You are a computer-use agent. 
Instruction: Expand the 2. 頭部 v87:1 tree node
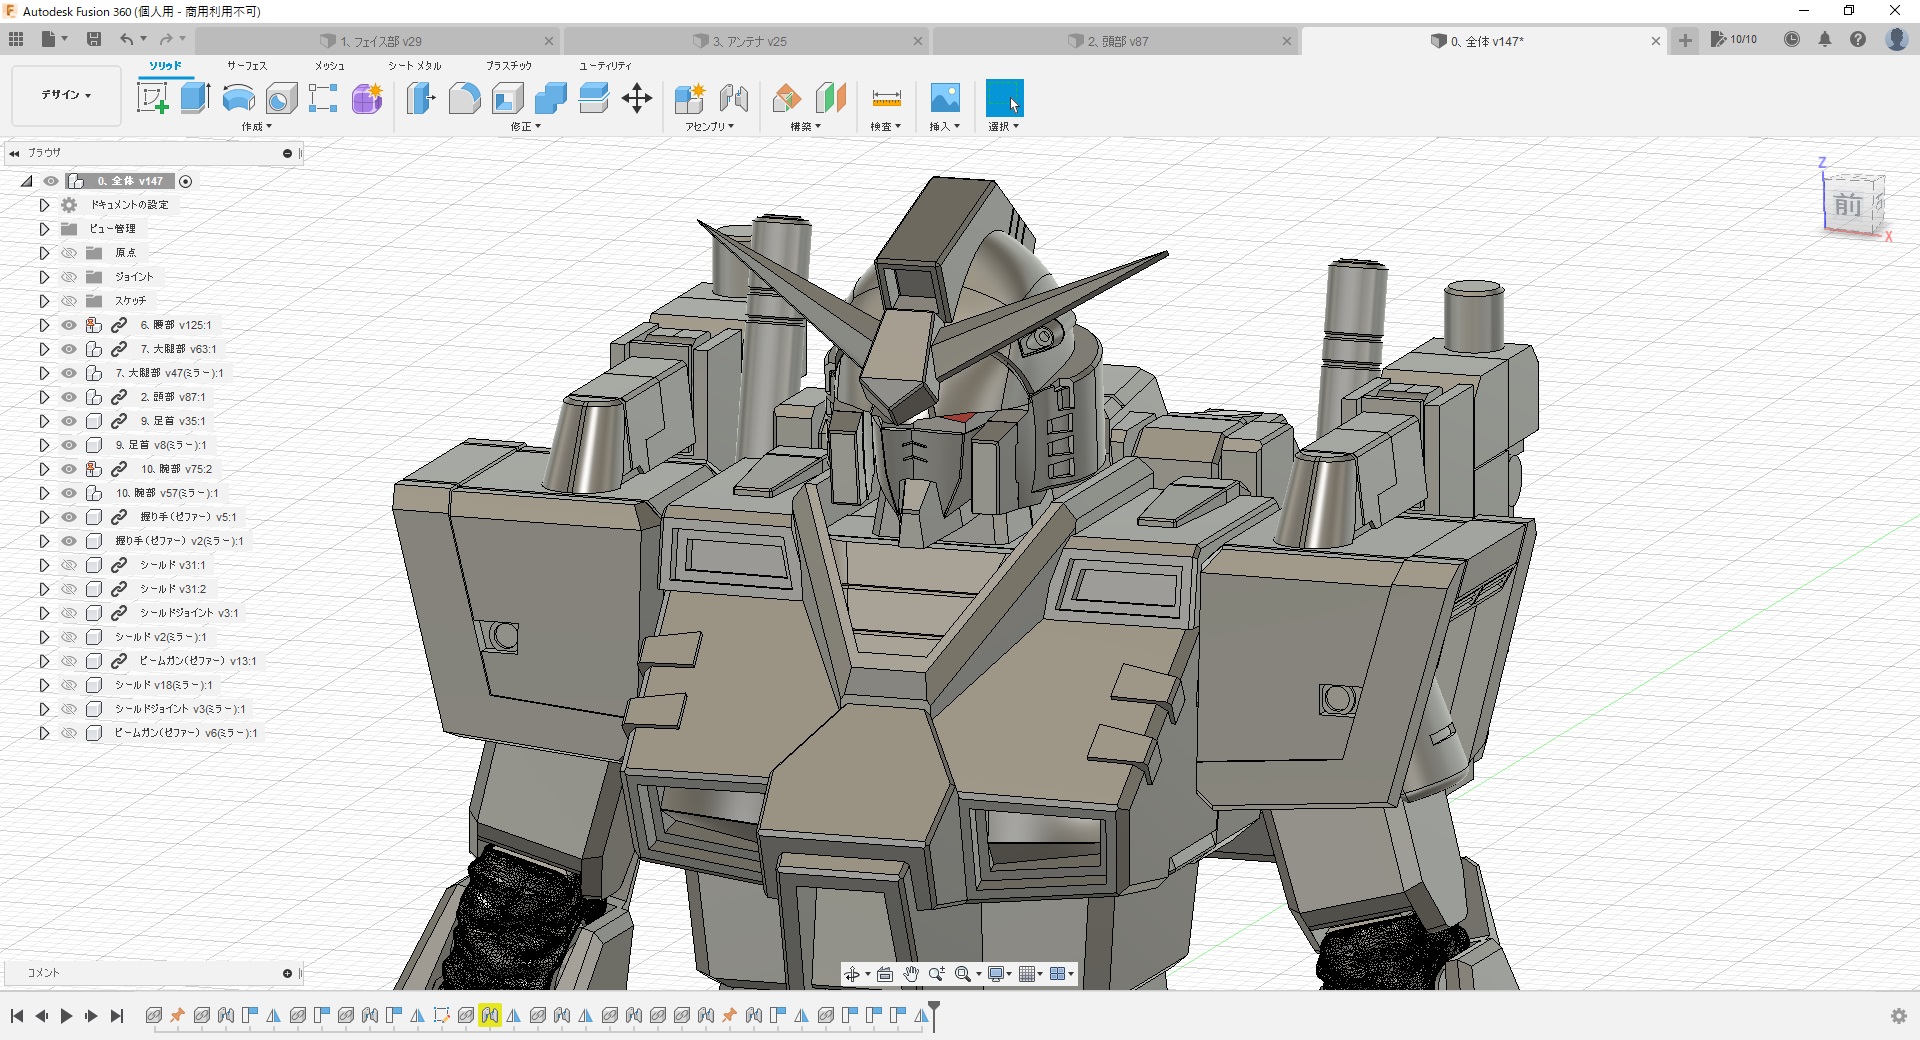click(x=44, y=397)
